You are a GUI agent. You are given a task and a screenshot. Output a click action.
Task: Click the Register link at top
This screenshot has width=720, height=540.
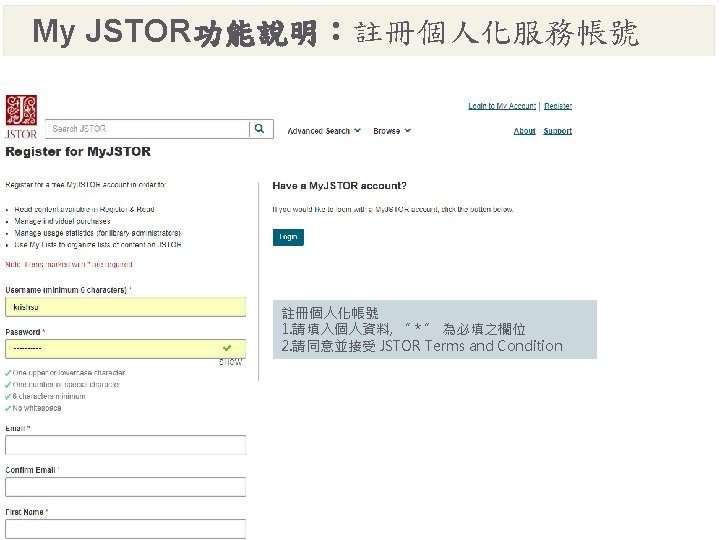558,106
